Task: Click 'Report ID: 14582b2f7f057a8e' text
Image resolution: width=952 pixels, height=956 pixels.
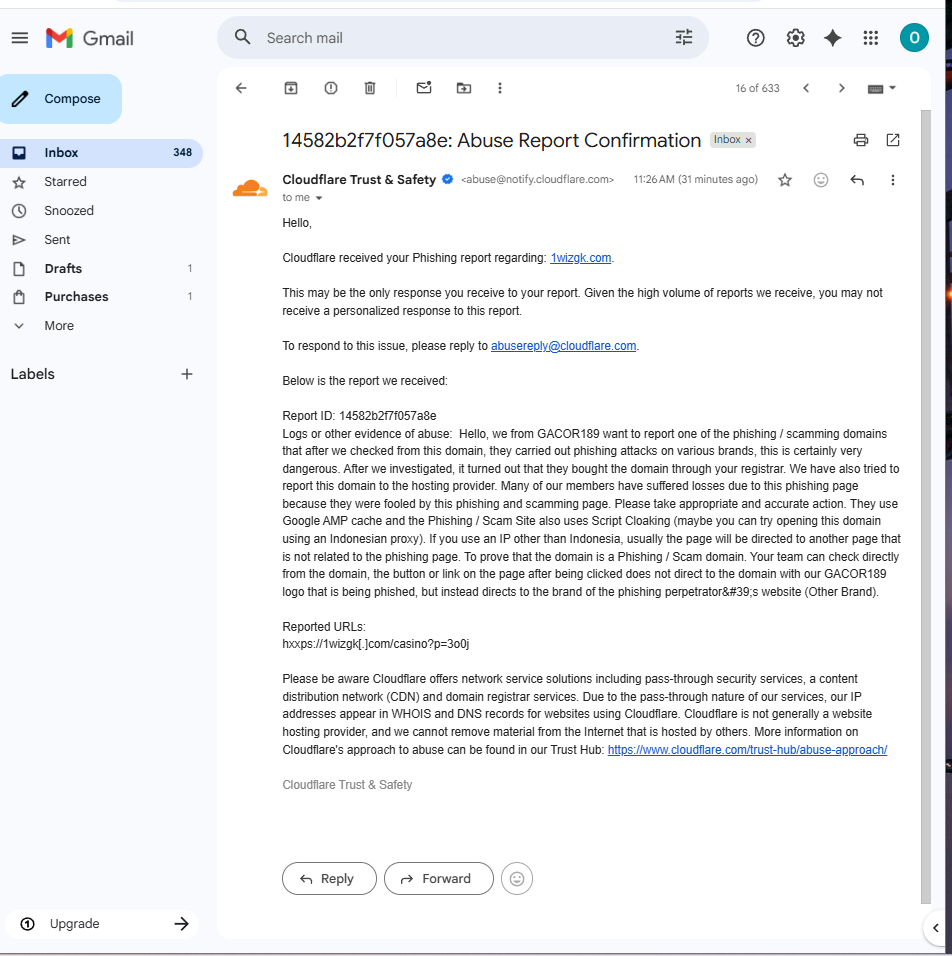Action: 359,416
